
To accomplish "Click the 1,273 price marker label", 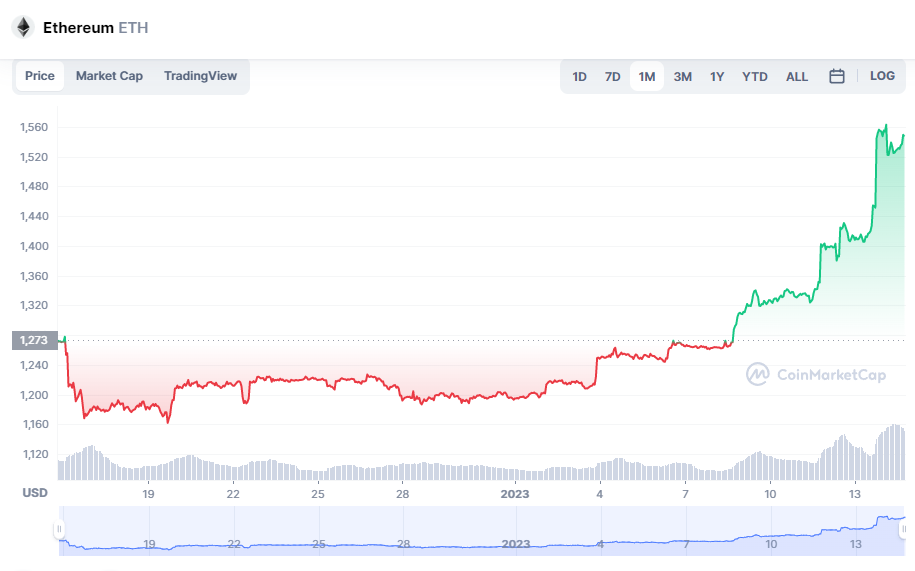I will (x=34, y=340).
